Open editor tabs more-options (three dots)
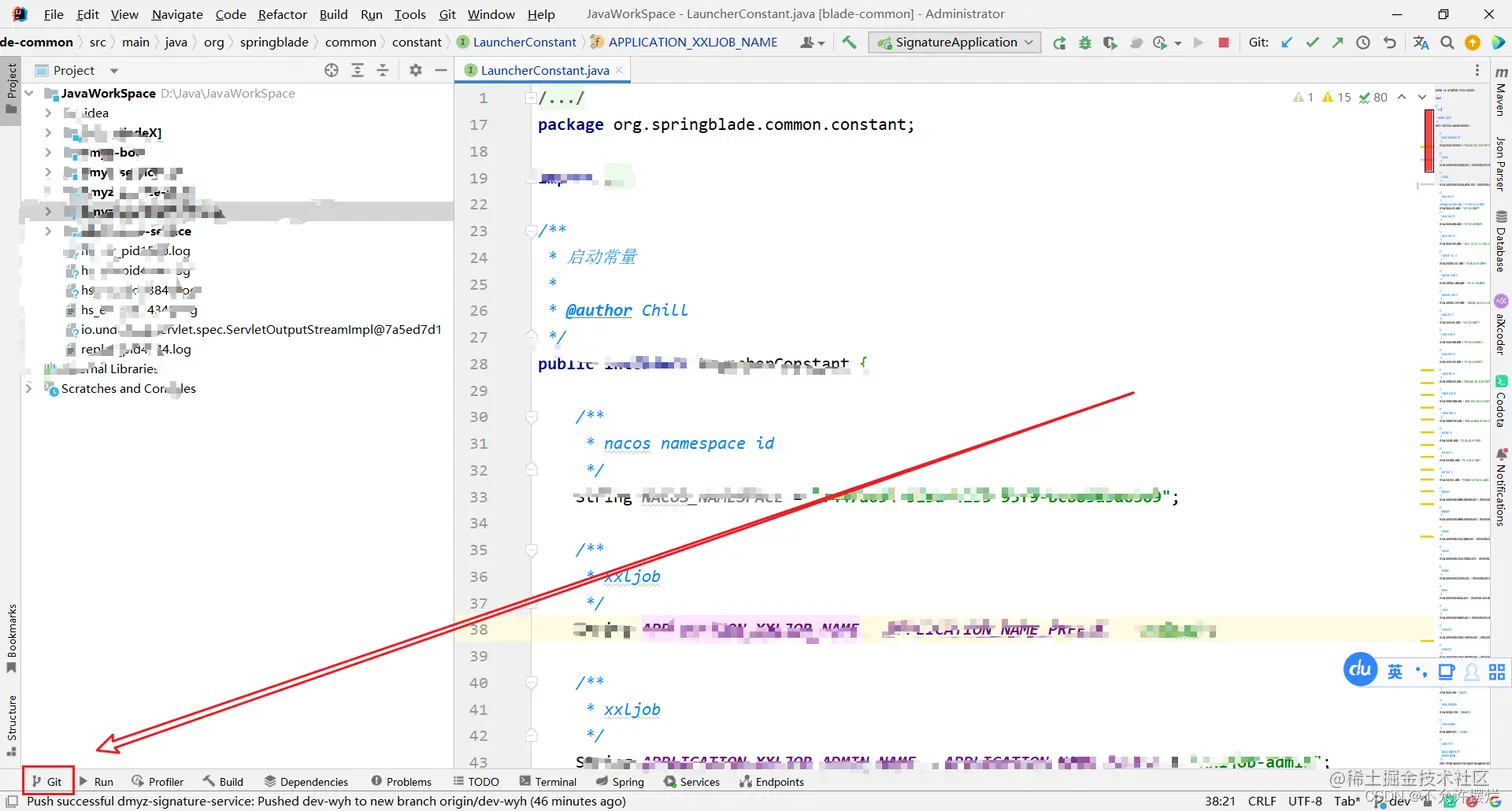 [1478, 70]
